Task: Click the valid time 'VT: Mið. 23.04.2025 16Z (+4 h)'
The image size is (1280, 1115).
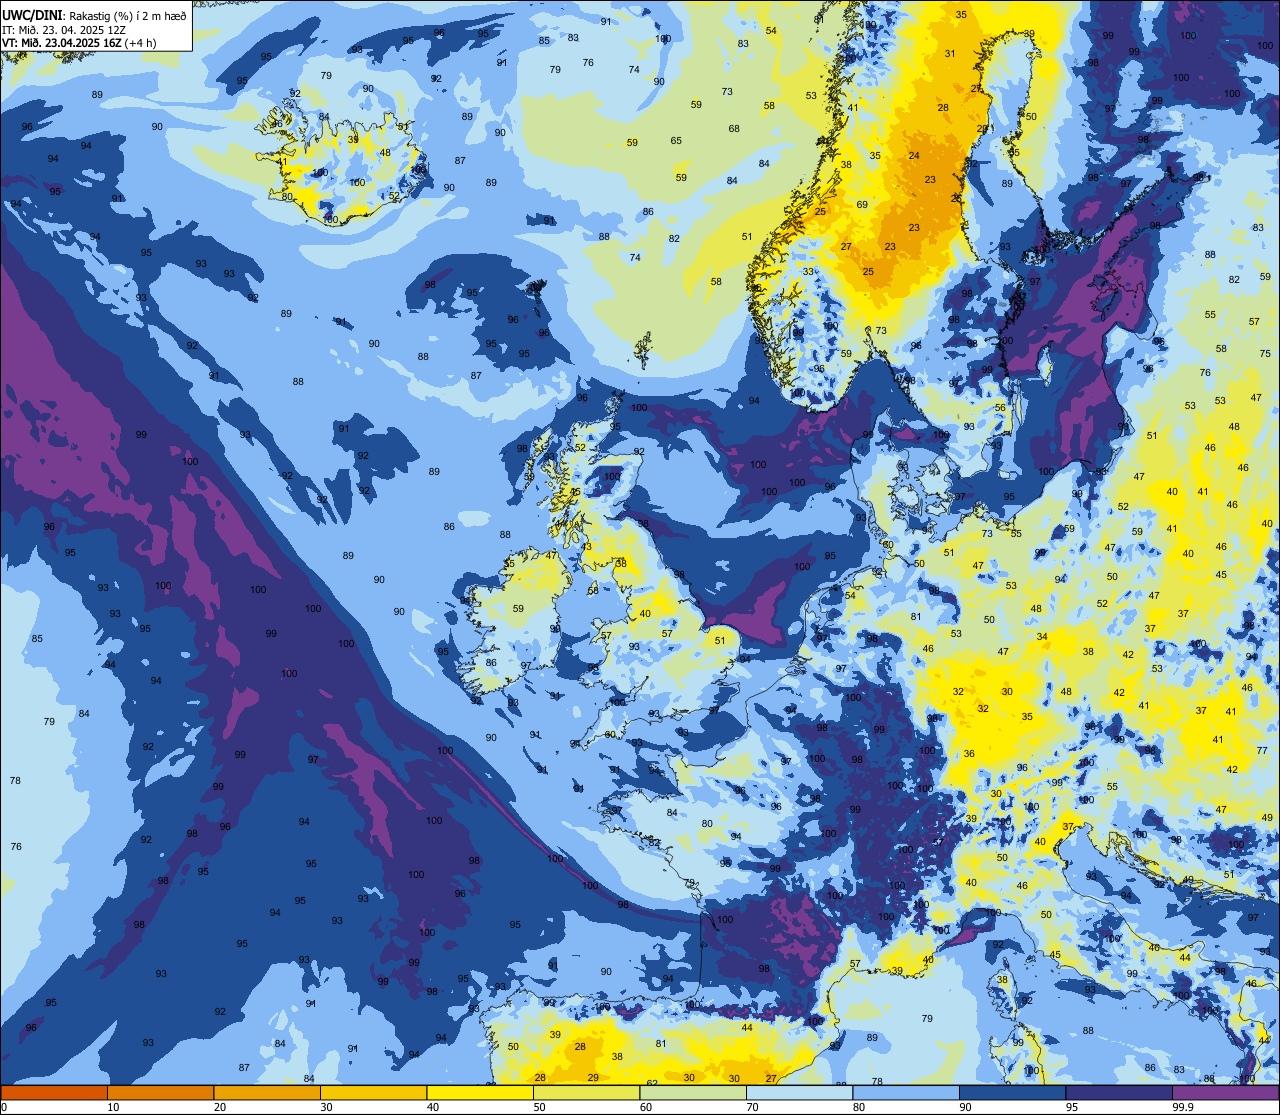Action: point(79,43)
